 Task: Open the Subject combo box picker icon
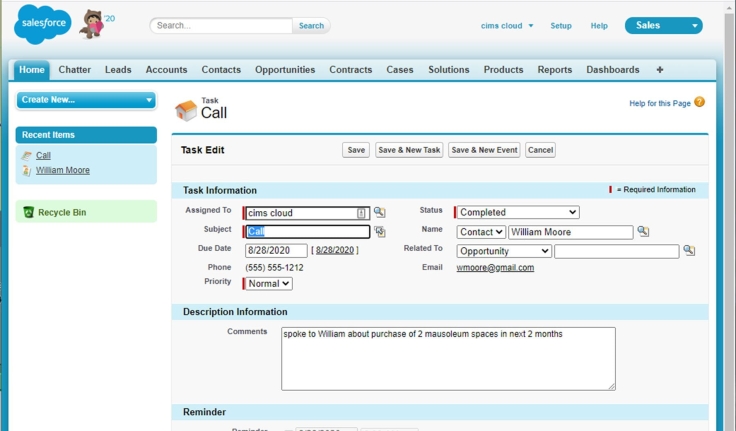pyautogui.click(x=379, y=232)
